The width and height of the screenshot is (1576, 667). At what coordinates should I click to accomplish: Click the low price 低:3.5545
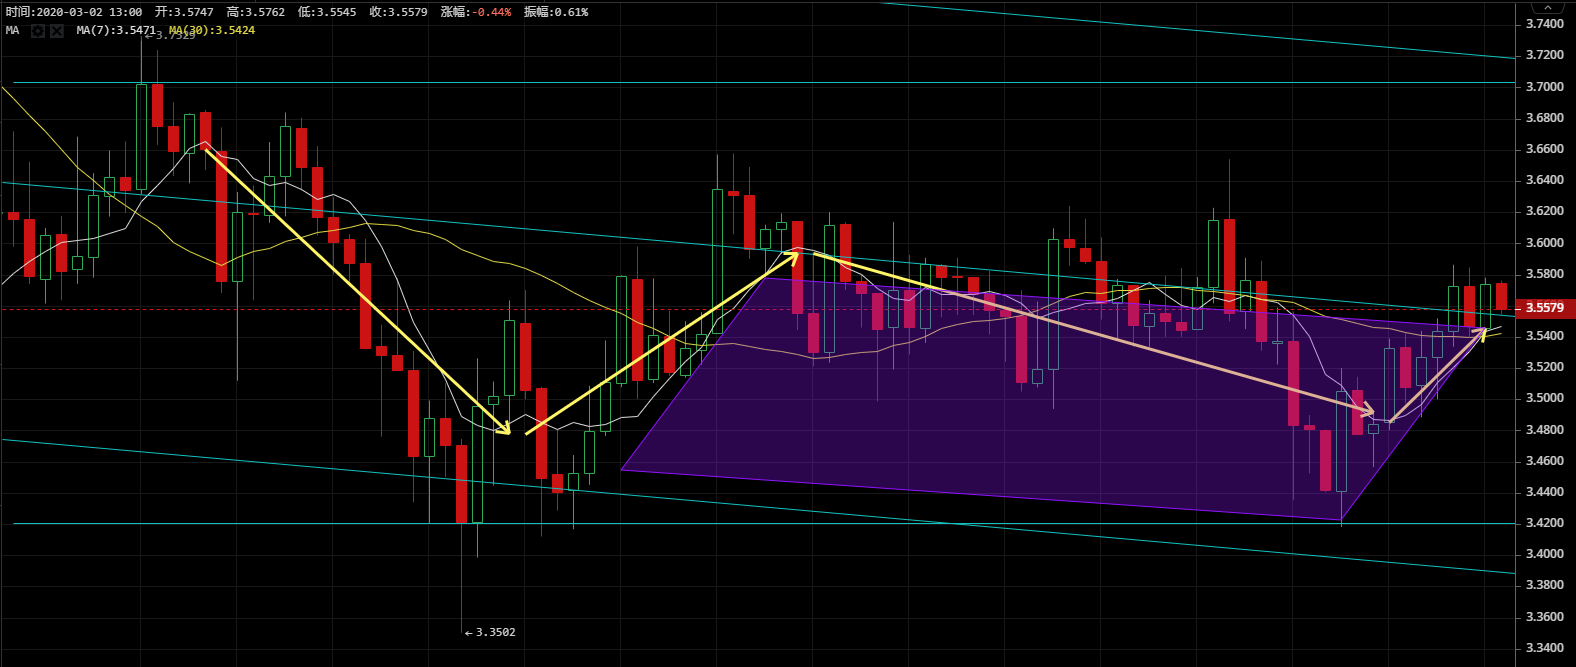(x=327, y=12)
